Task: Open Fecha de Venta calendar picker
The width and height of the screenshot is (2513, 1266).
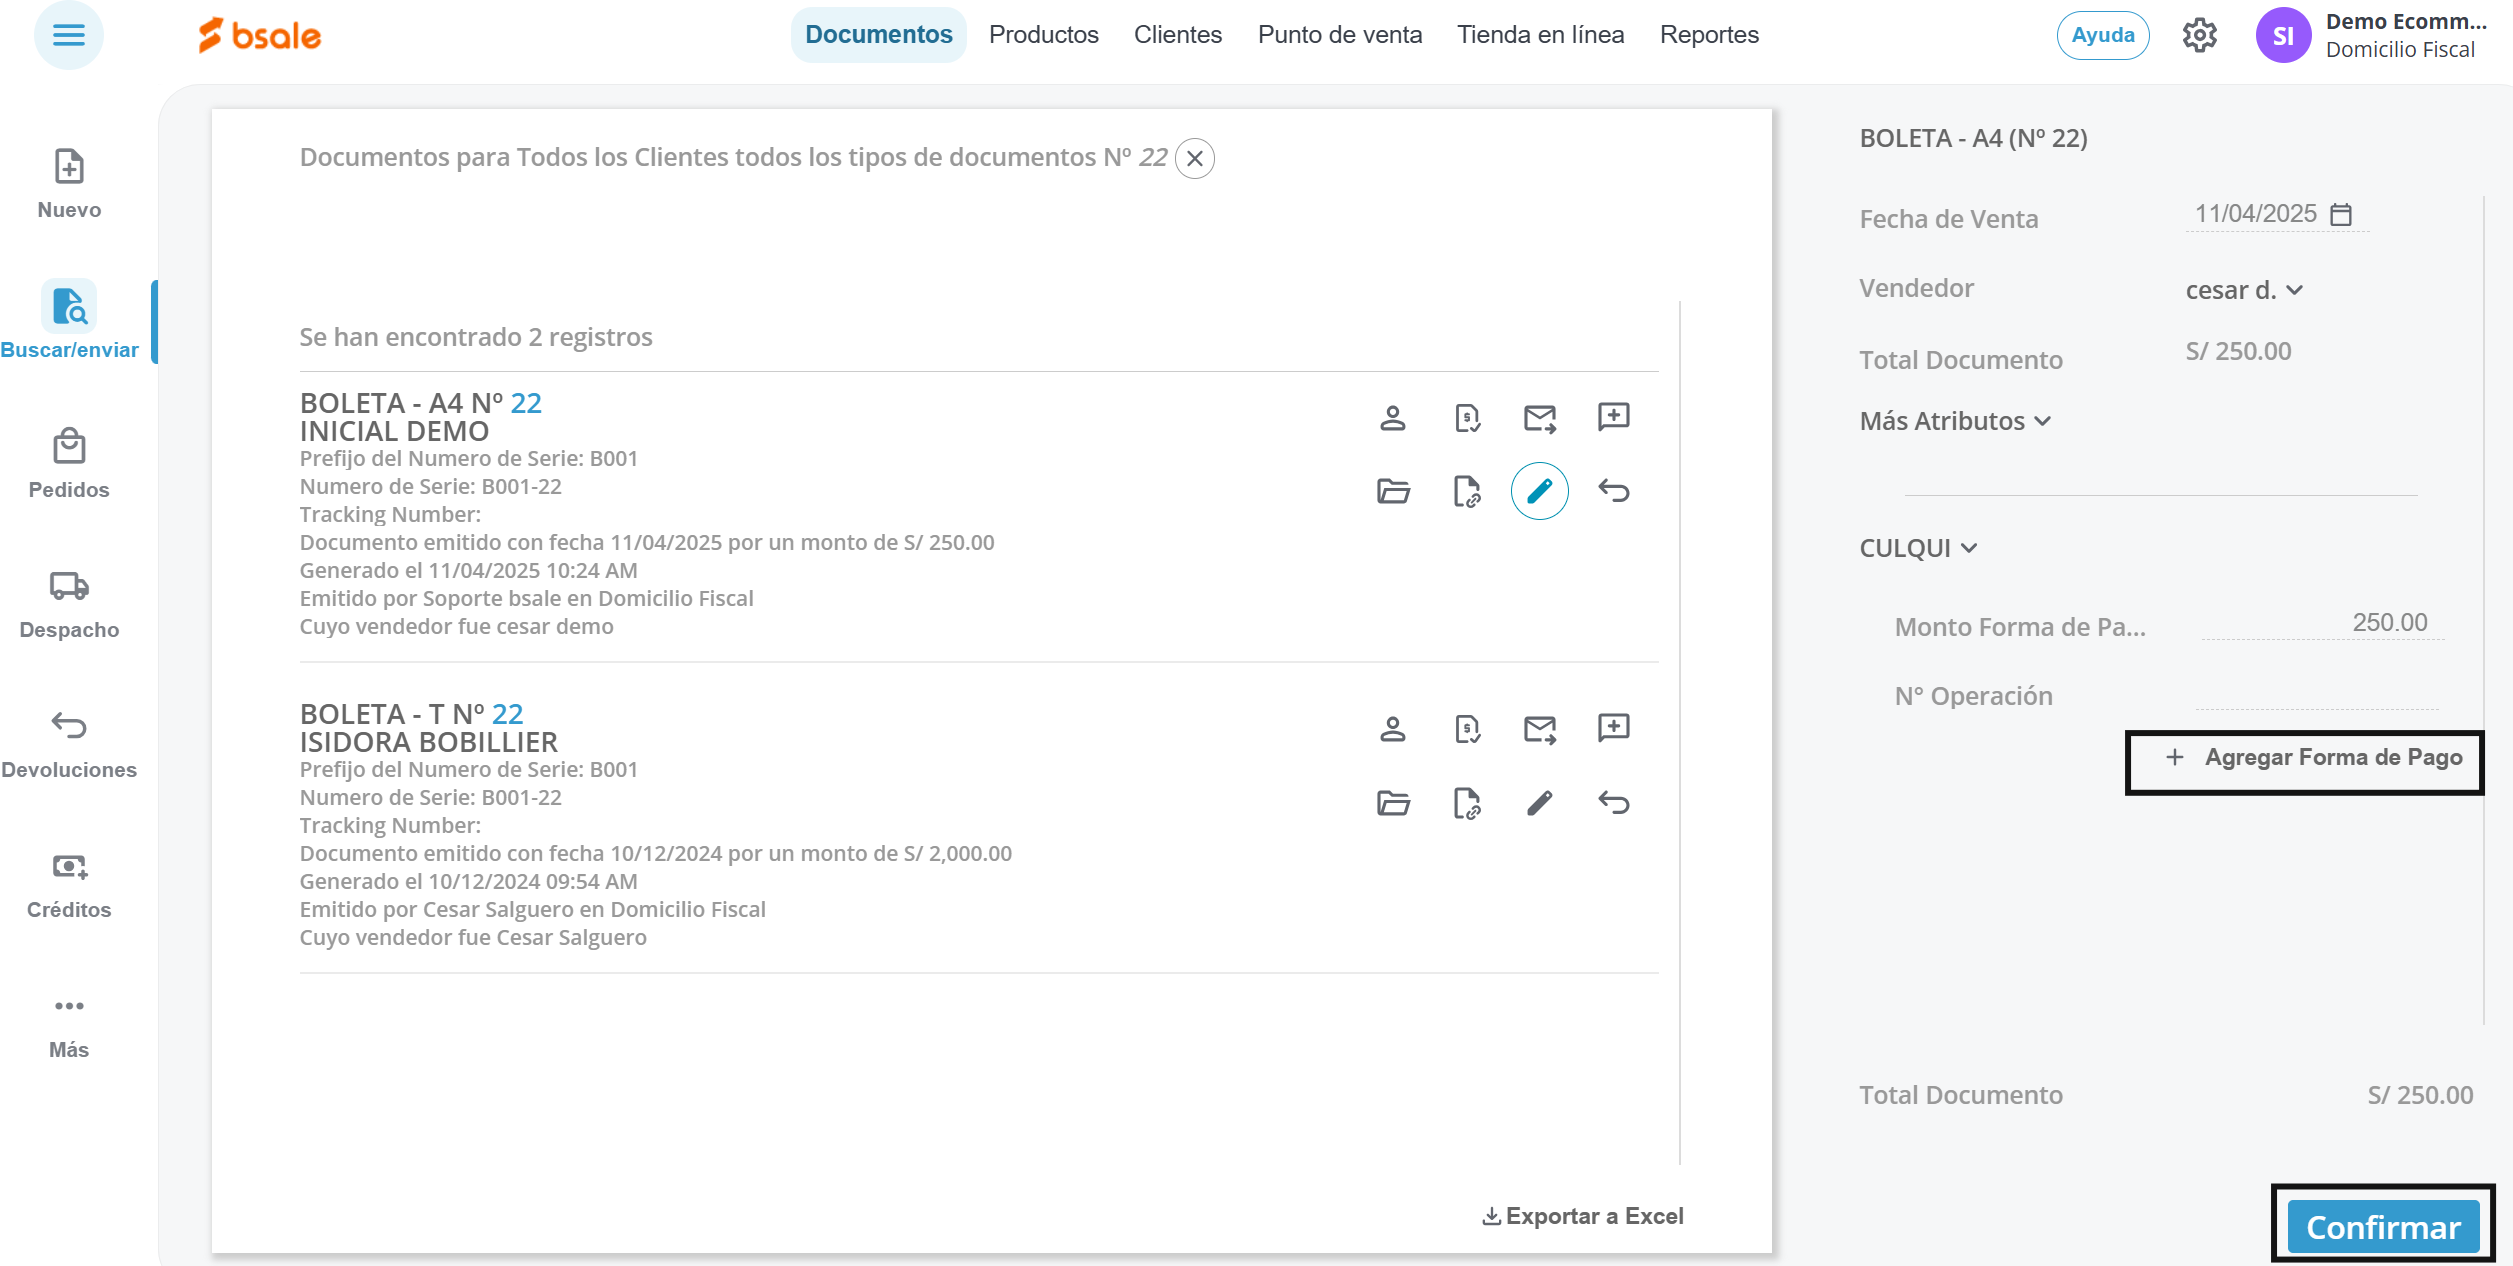Action: [2341, 214]
